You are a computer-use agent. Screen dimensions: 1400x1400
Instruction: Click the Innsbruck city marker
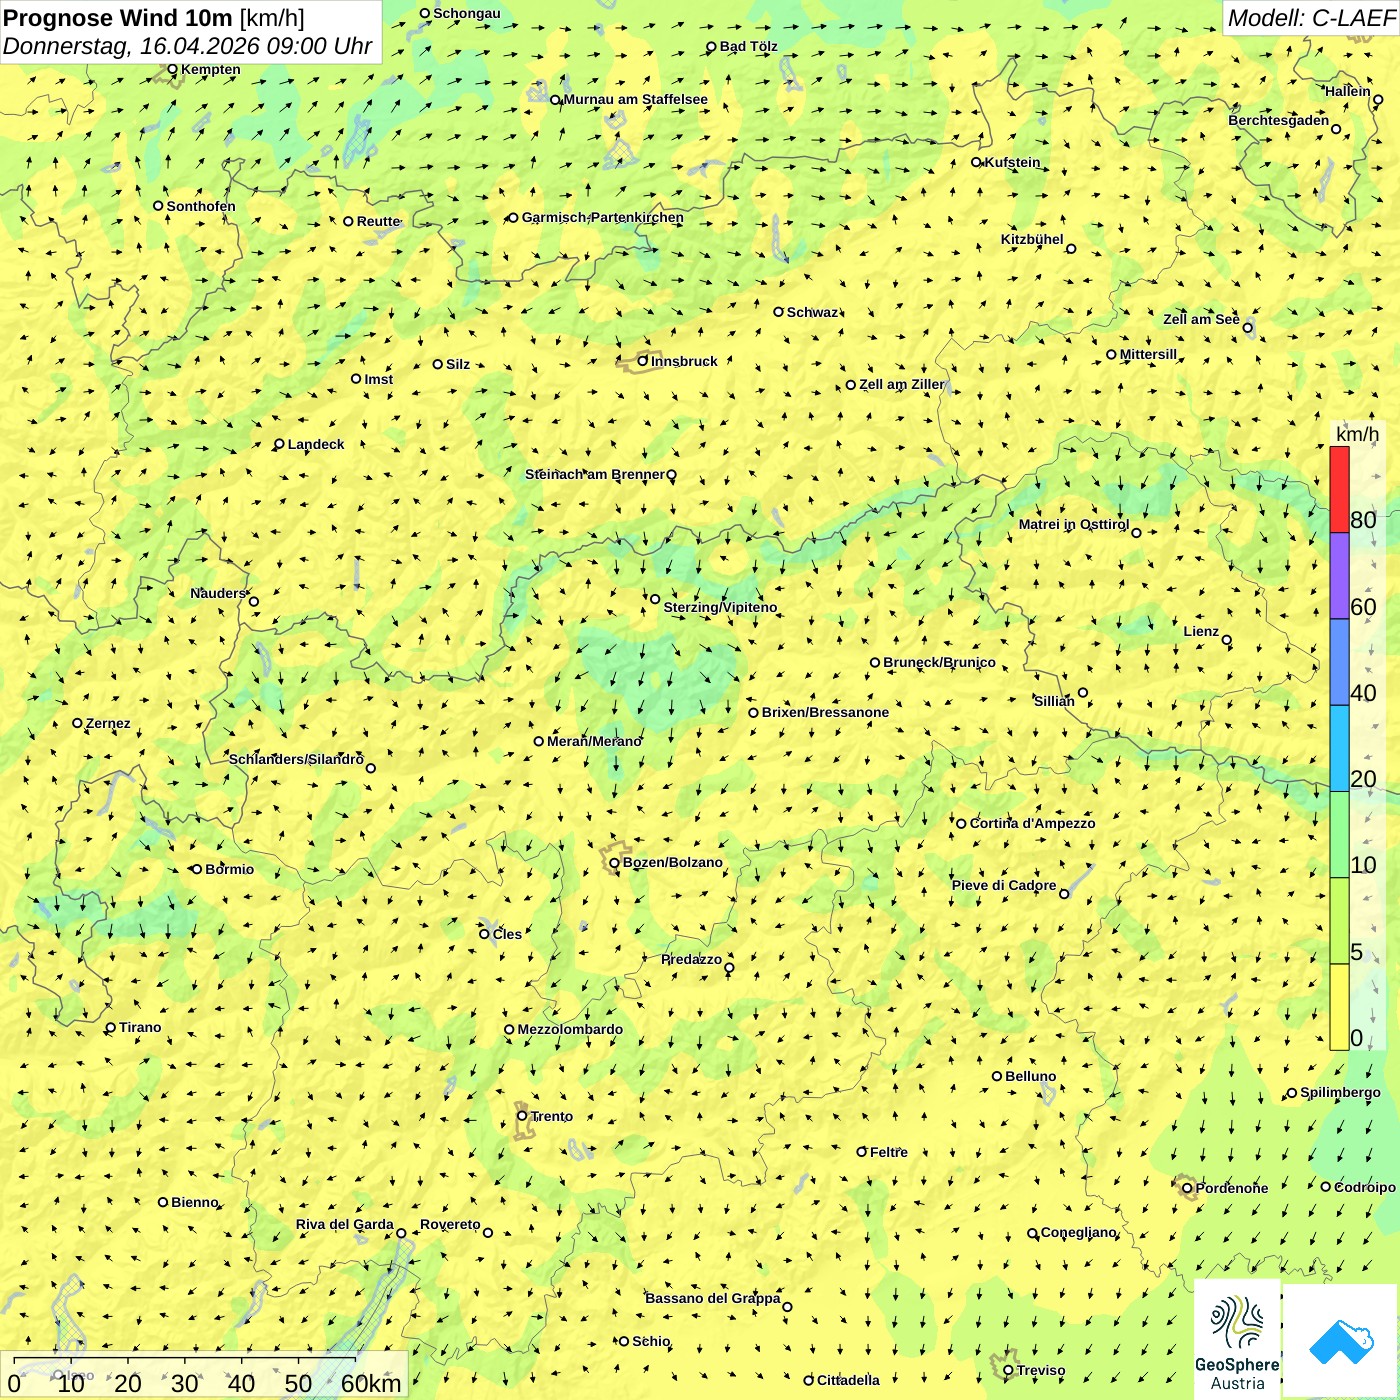[643, 361]
